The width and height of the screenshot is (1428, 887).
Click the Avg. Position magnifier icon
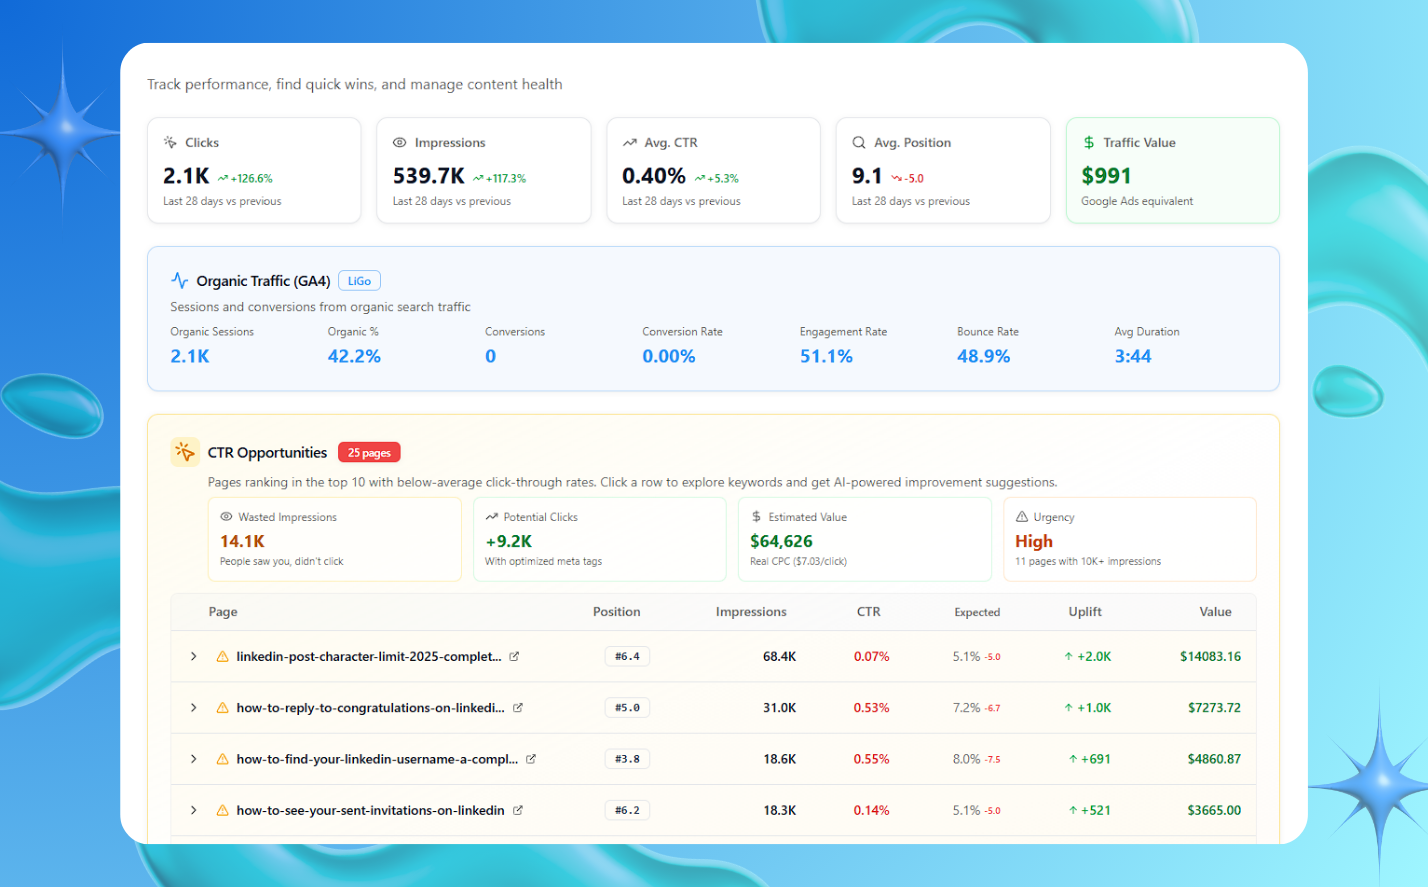[859, 143]
